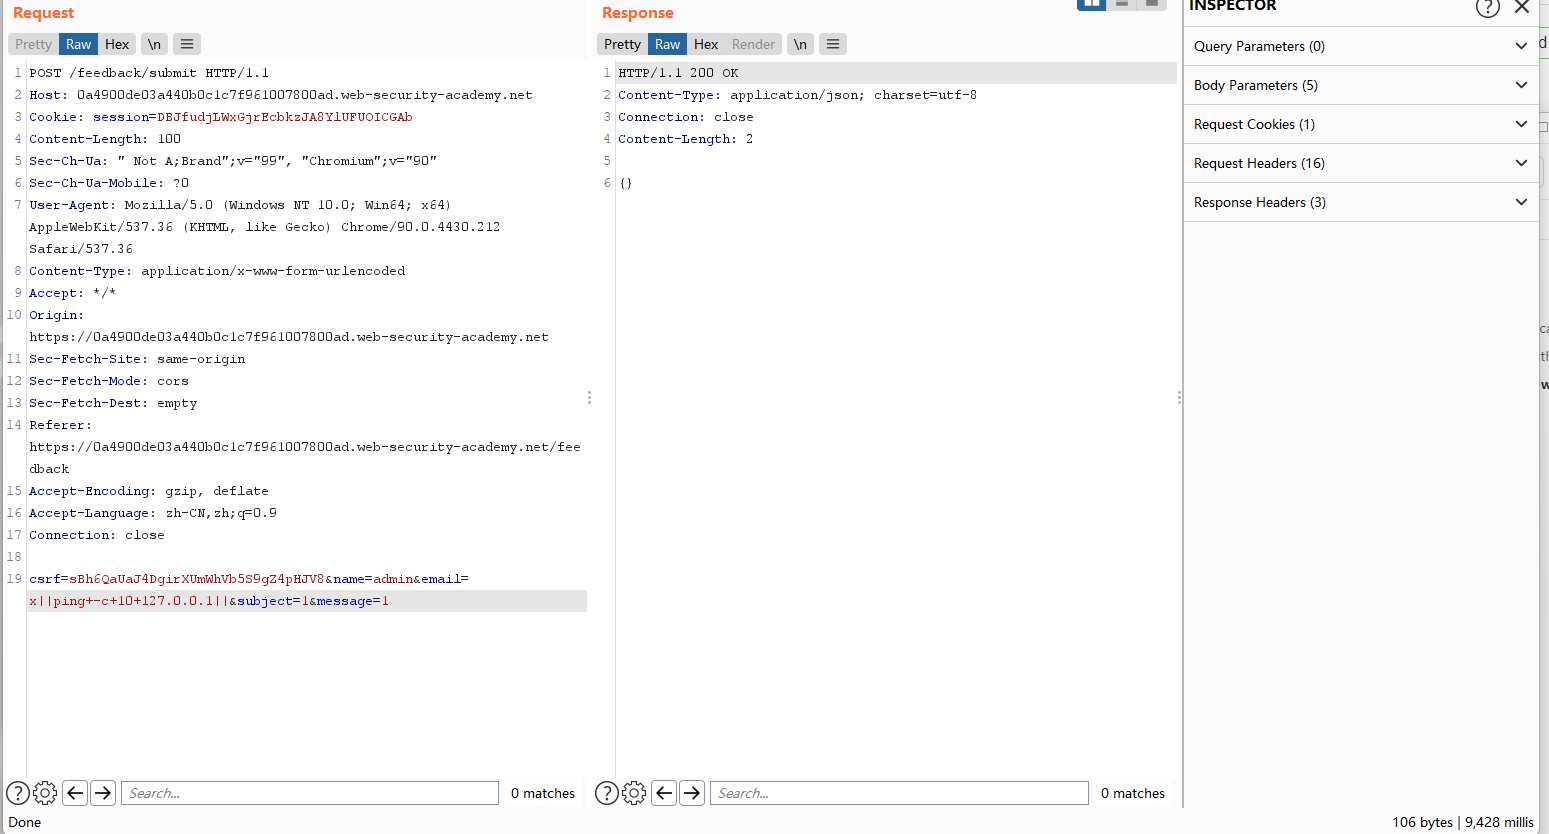Image resolution: width=1549 pixels, height=834 pixels.
Task: Click the Request Cookies chevron arrow
Action: coord(1521,124)
